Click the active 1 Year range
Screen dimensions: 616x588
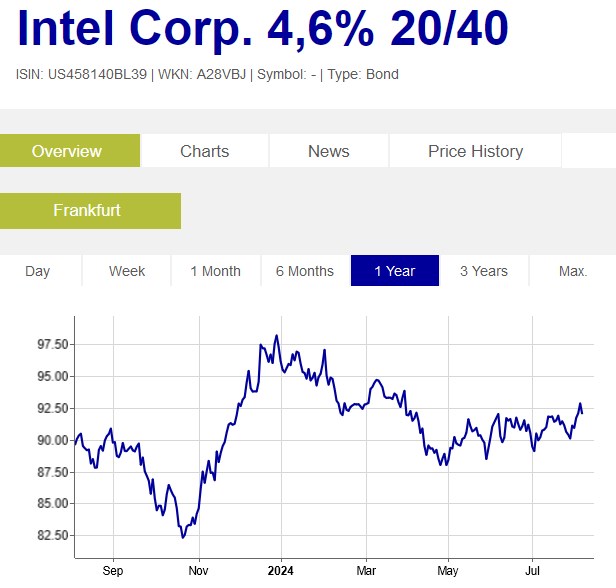tap(394, 271)
